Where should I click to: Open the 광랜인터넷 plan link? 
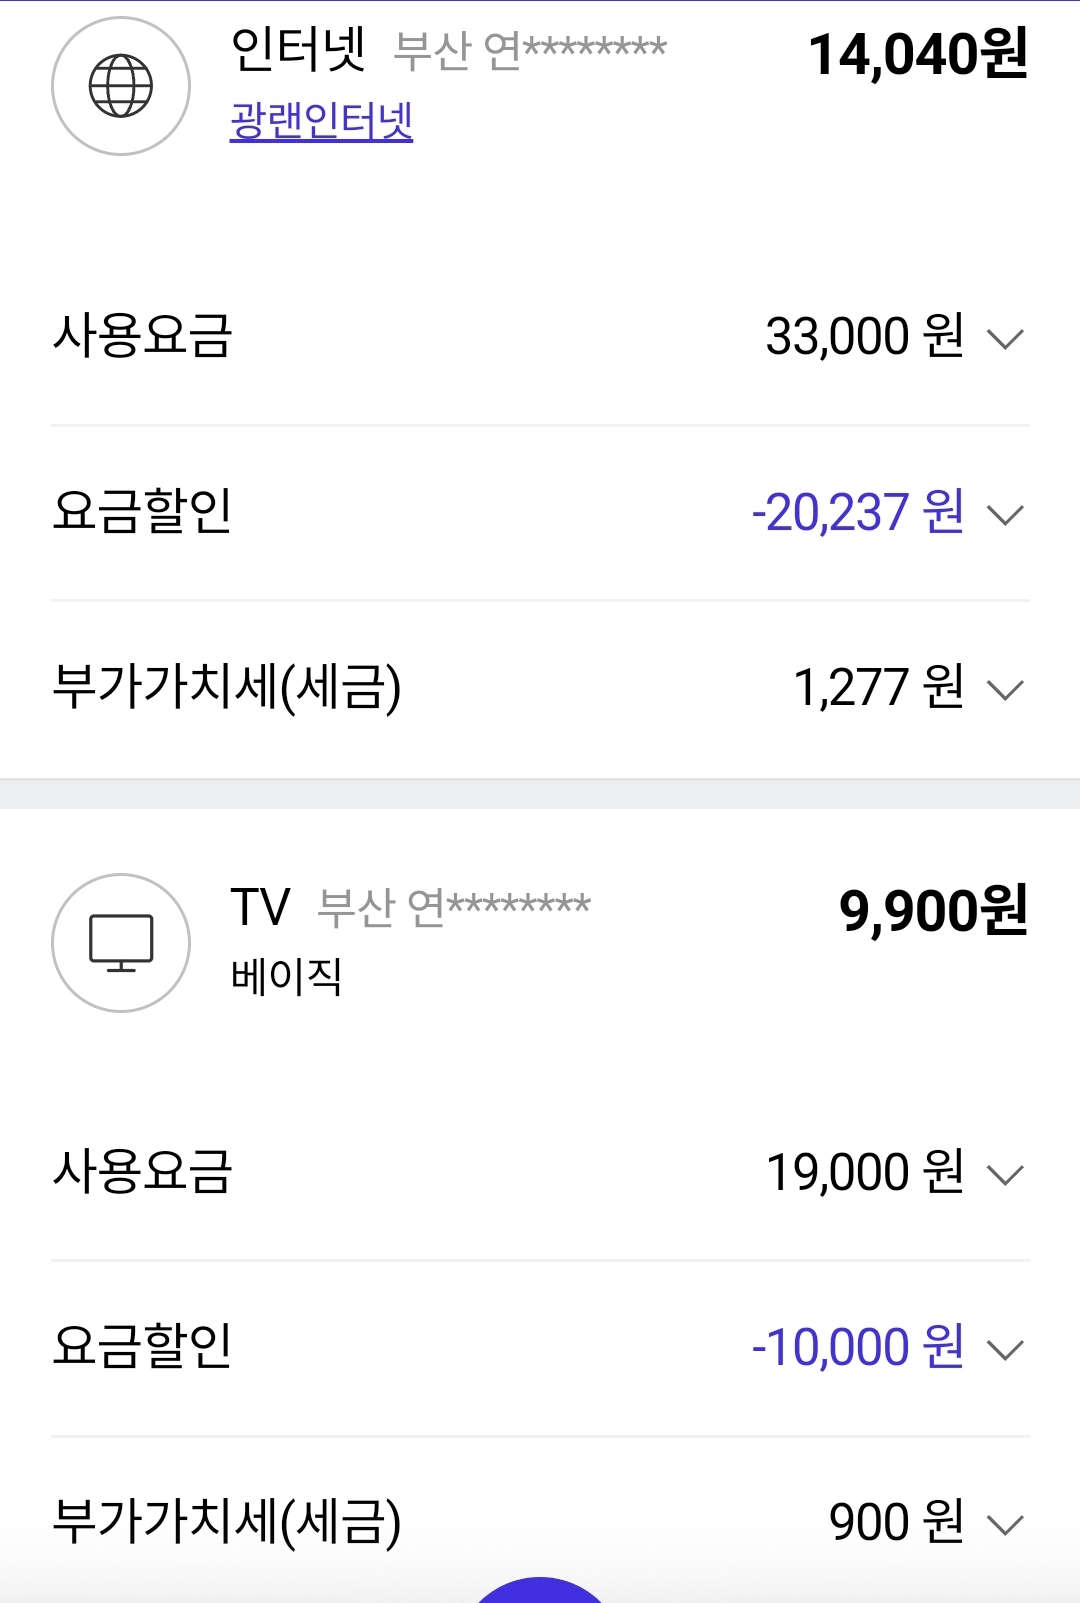coord(321,122)
